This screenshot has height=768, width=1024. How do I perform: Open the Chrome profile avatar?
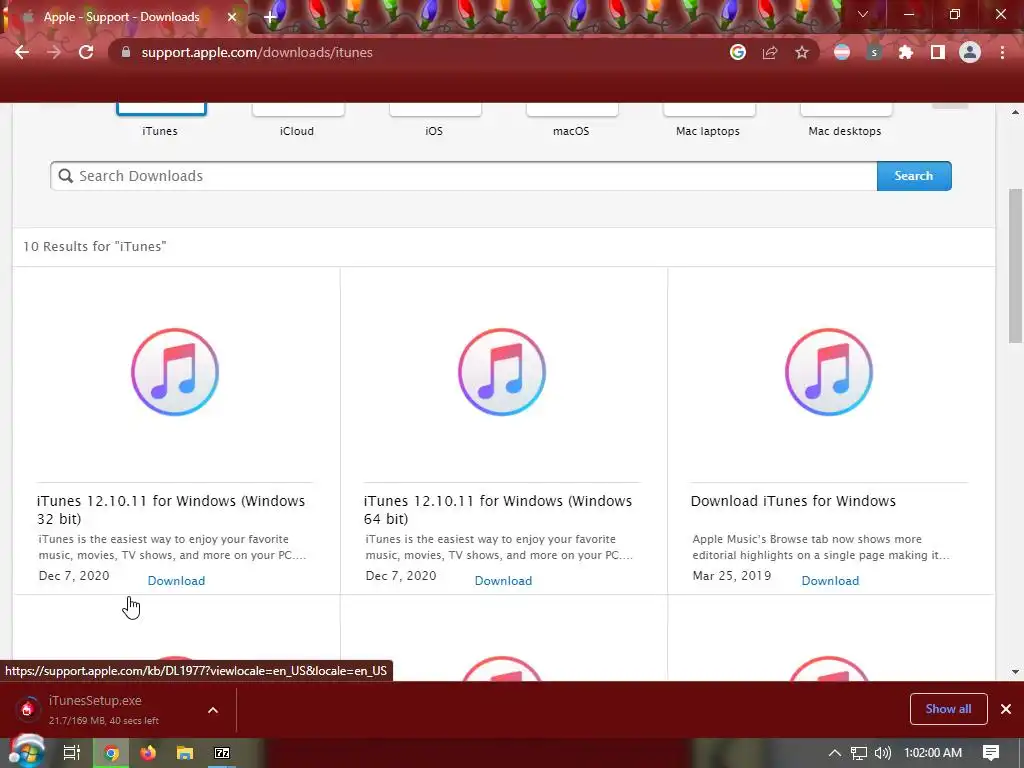coord(970,52)
